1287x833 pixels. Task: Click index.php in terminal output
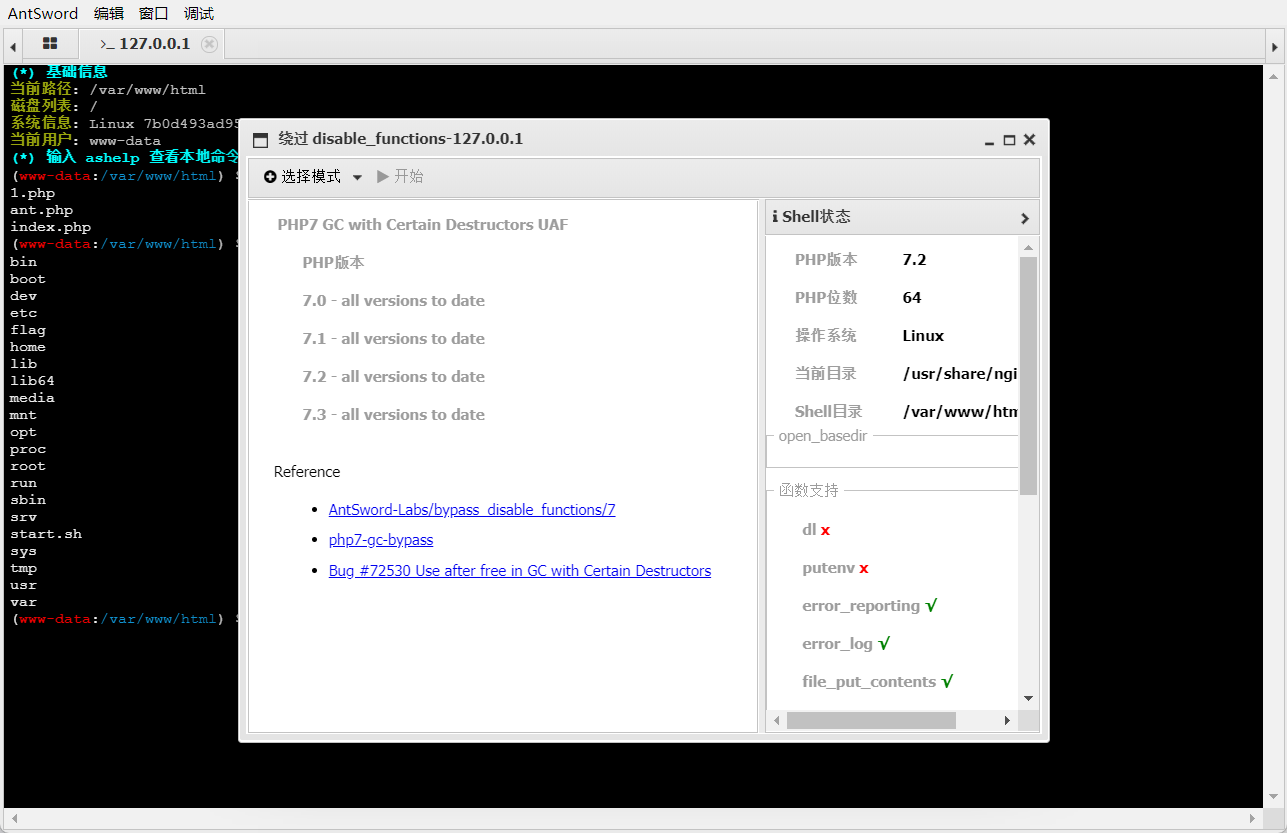[50, 227]
